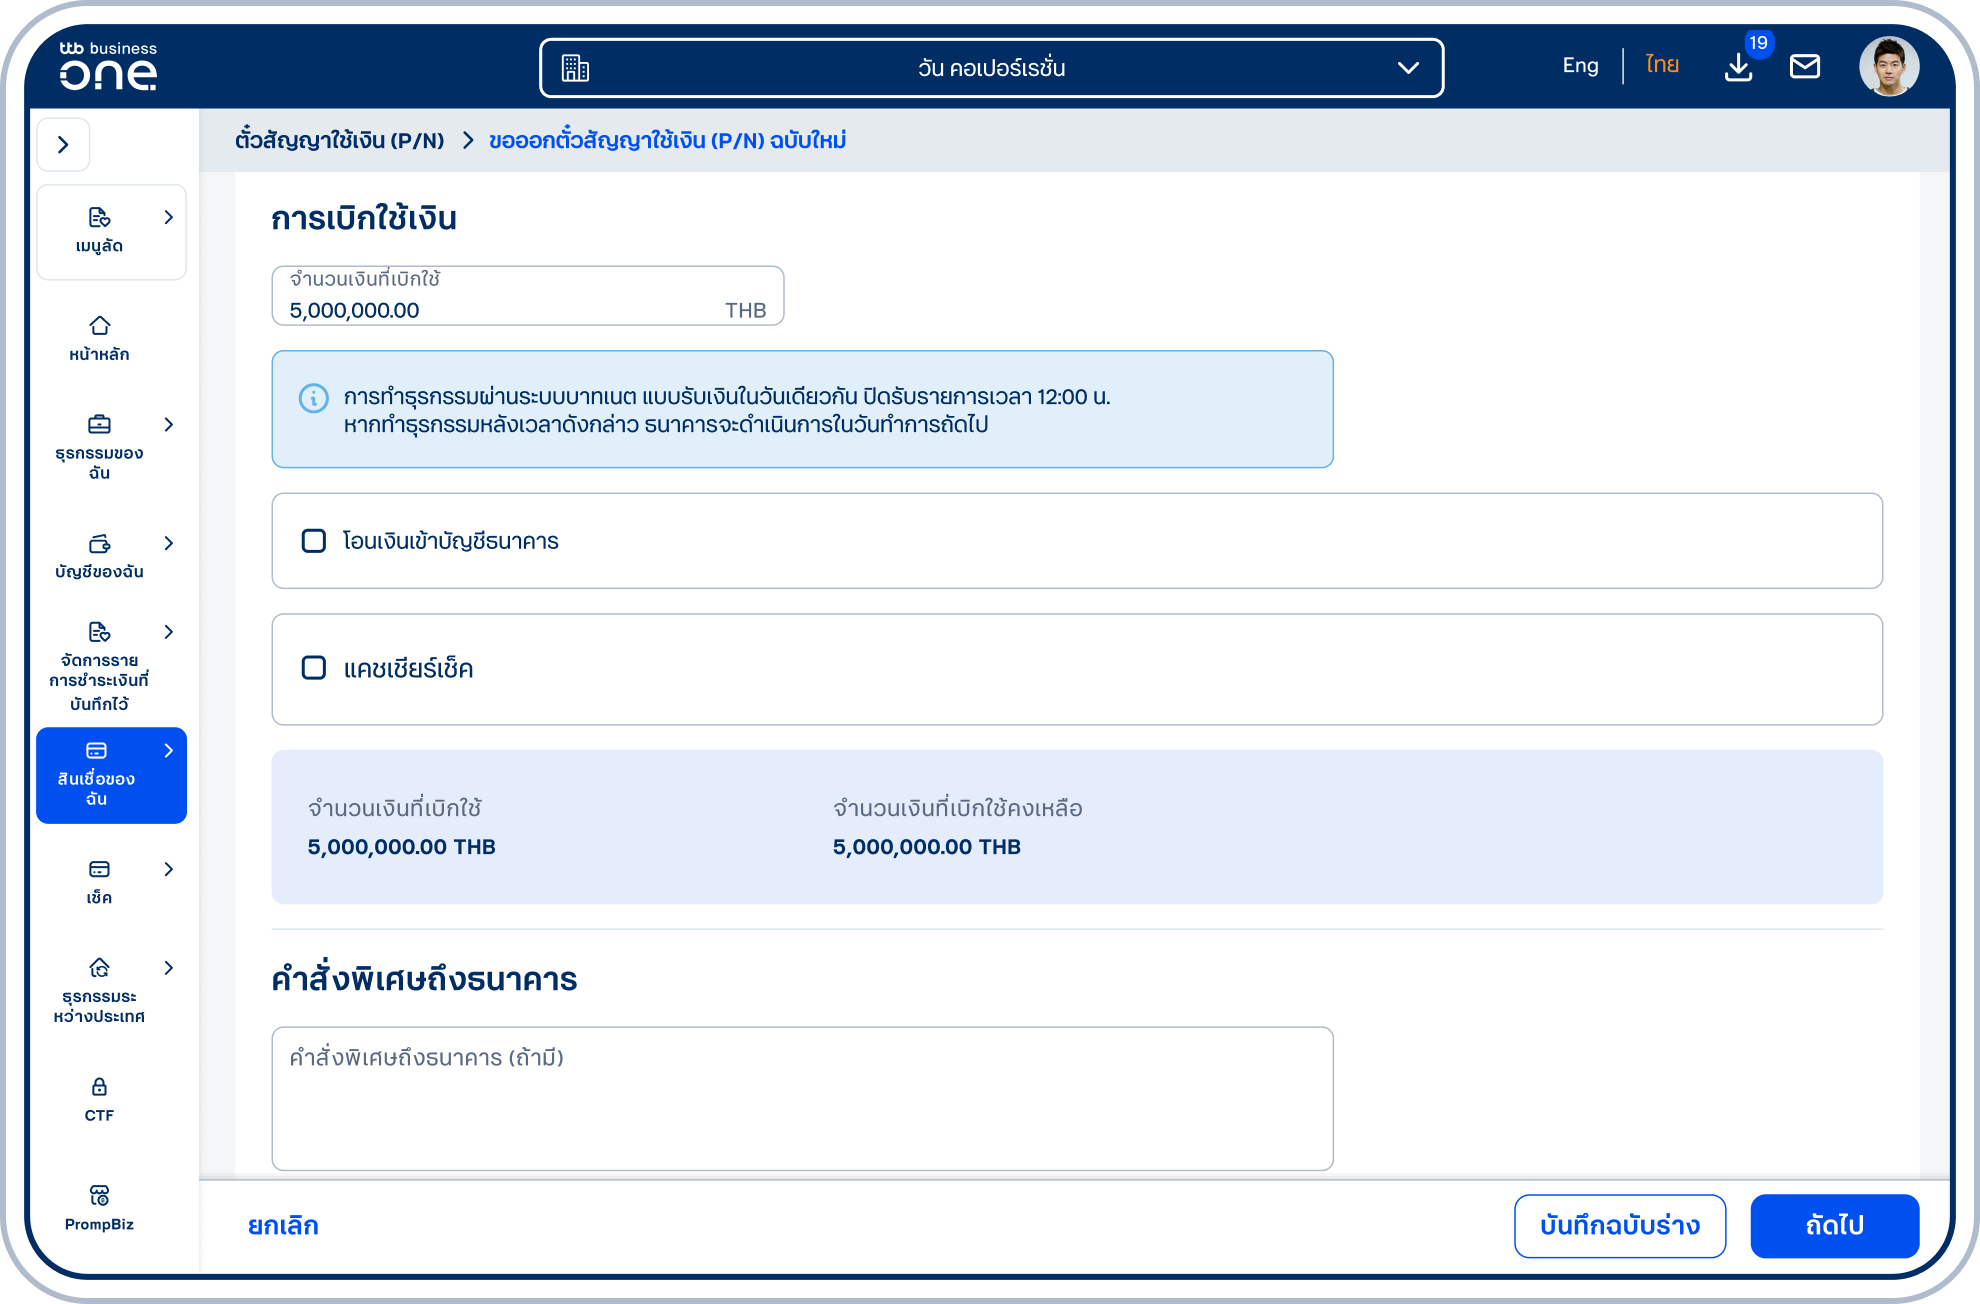Click the คำสั่งพิเศษถึงธนาคาร text field
This screenshot has width=1980, height=1304.
(x=802, y=1098)
